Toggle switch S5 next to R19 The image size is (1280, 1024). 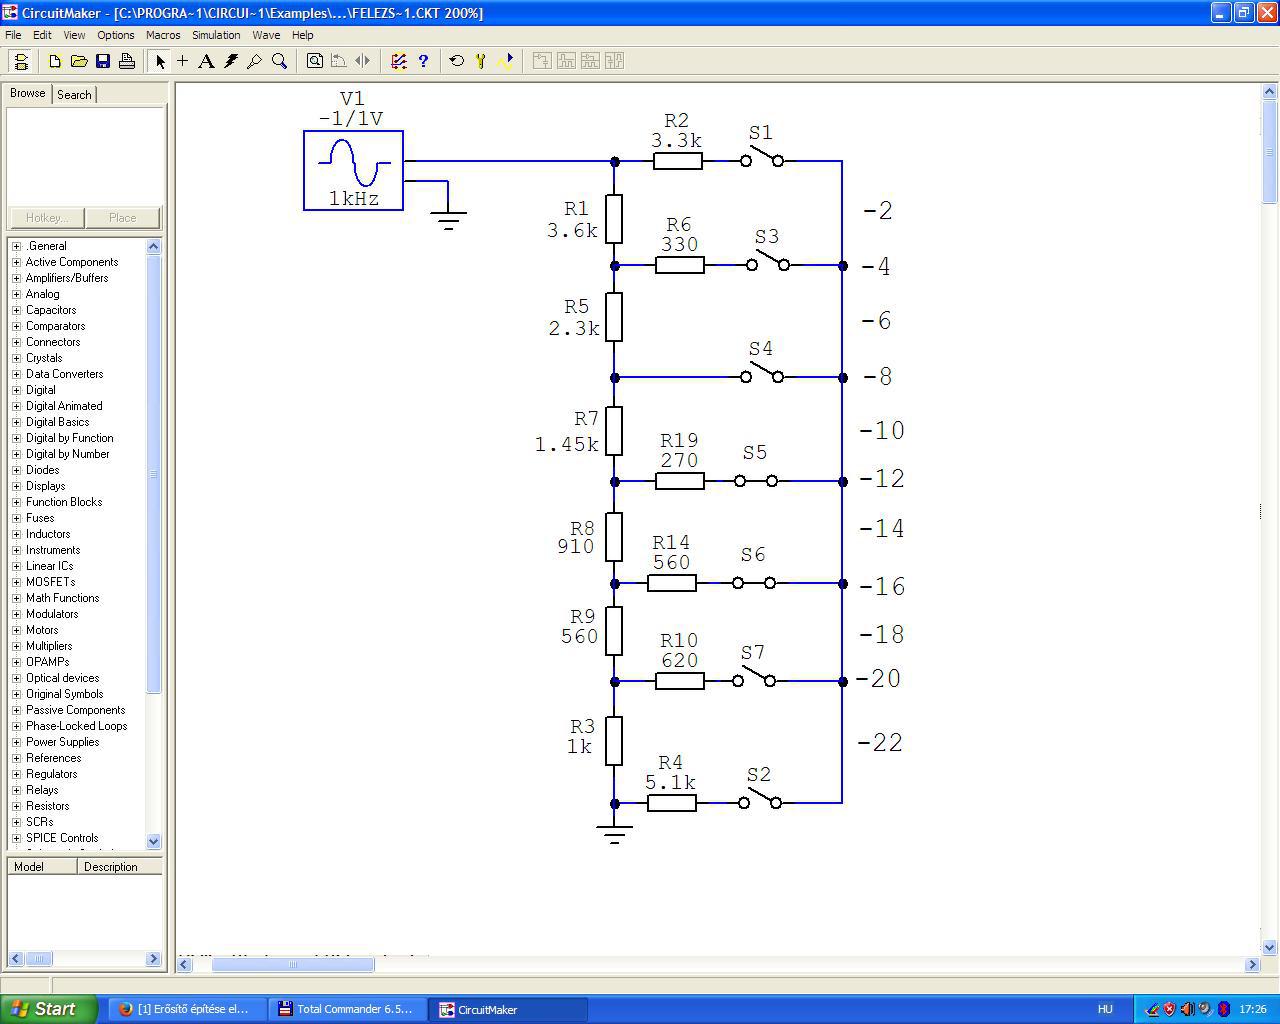coord(756,481)
